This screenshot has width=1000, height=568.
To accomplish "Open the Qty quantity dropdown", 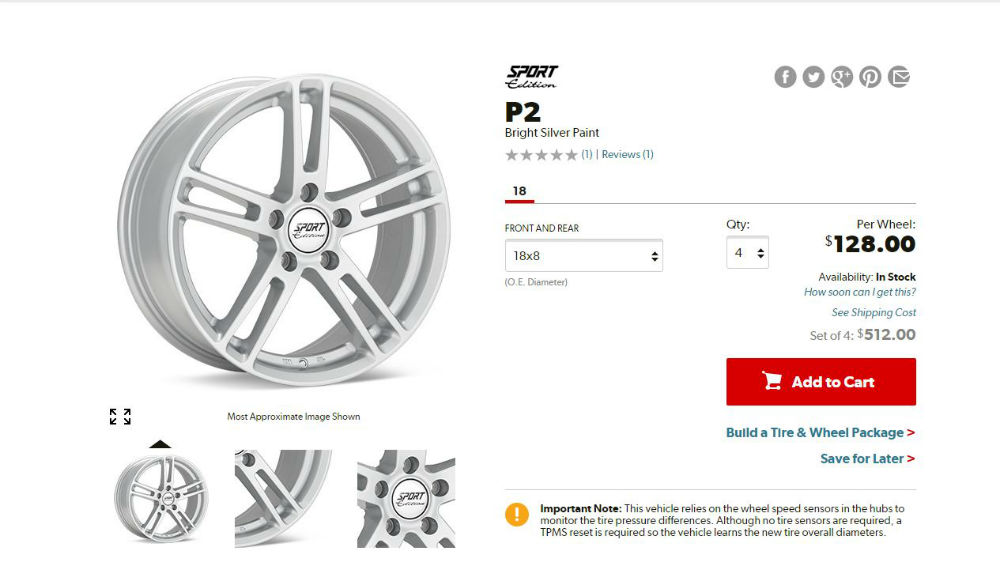I will point(747,253).
